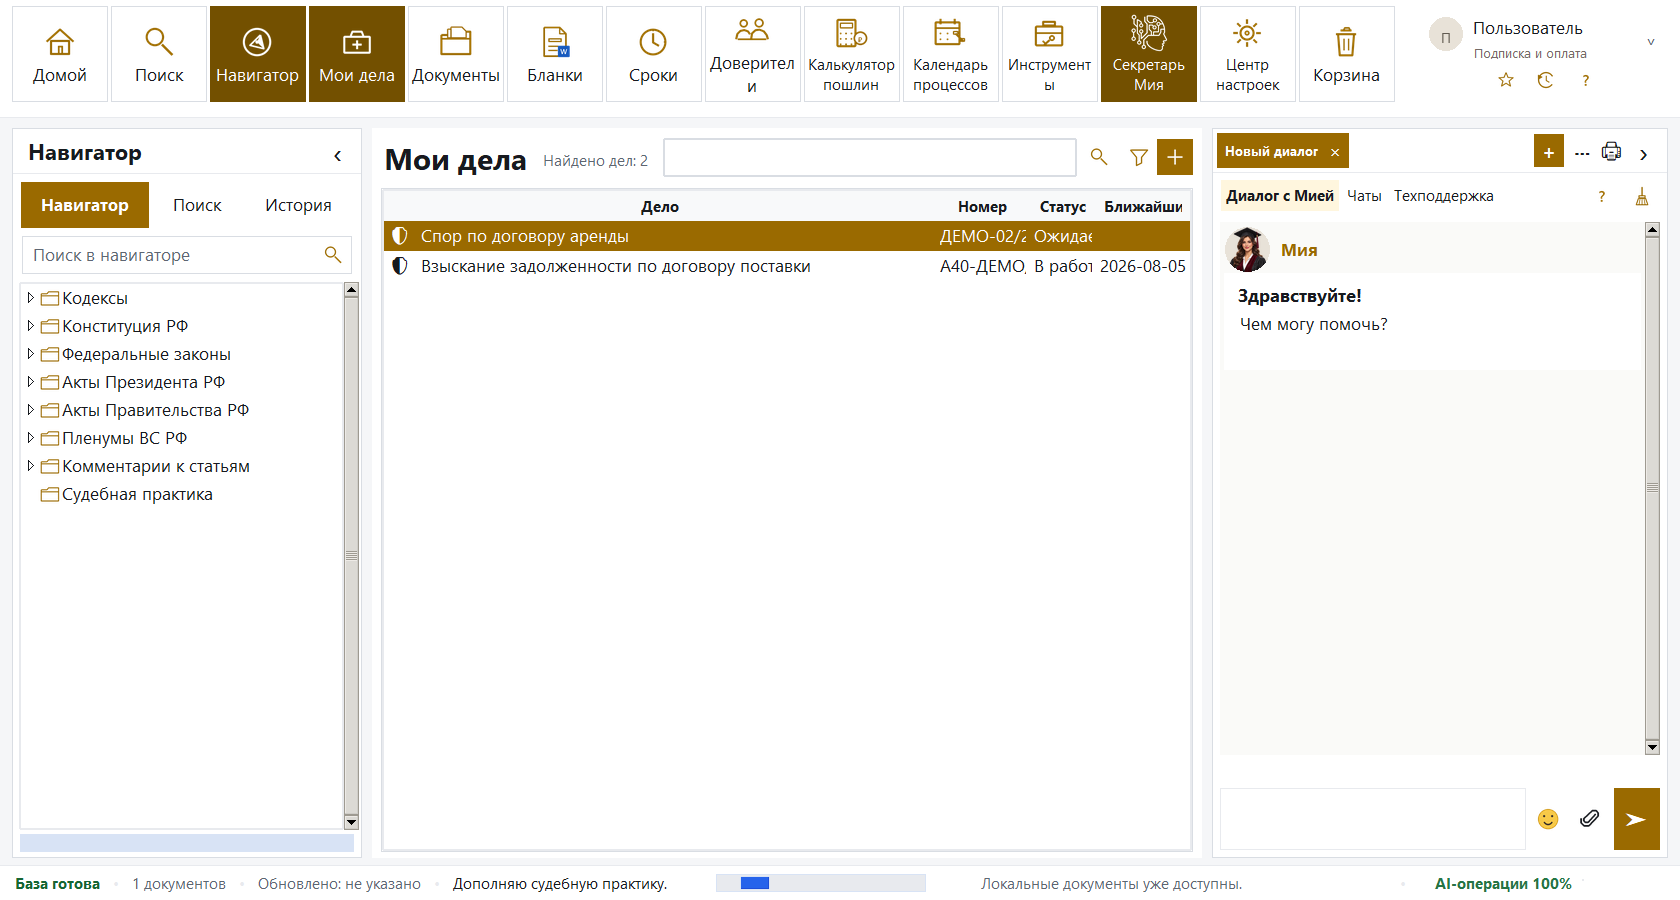Open the Центр настроек
Screen dimensions: 1680x900
click(1248, 54)
